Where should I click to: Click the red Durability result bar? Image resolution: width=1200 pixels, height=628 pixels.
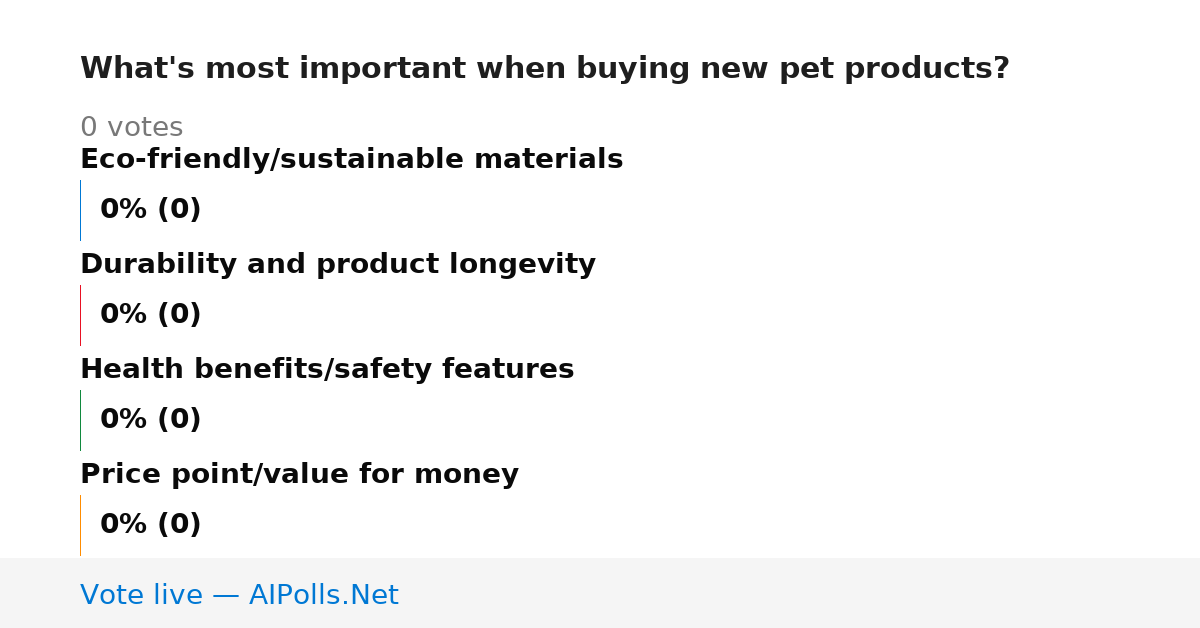click(x=80, y=315)
